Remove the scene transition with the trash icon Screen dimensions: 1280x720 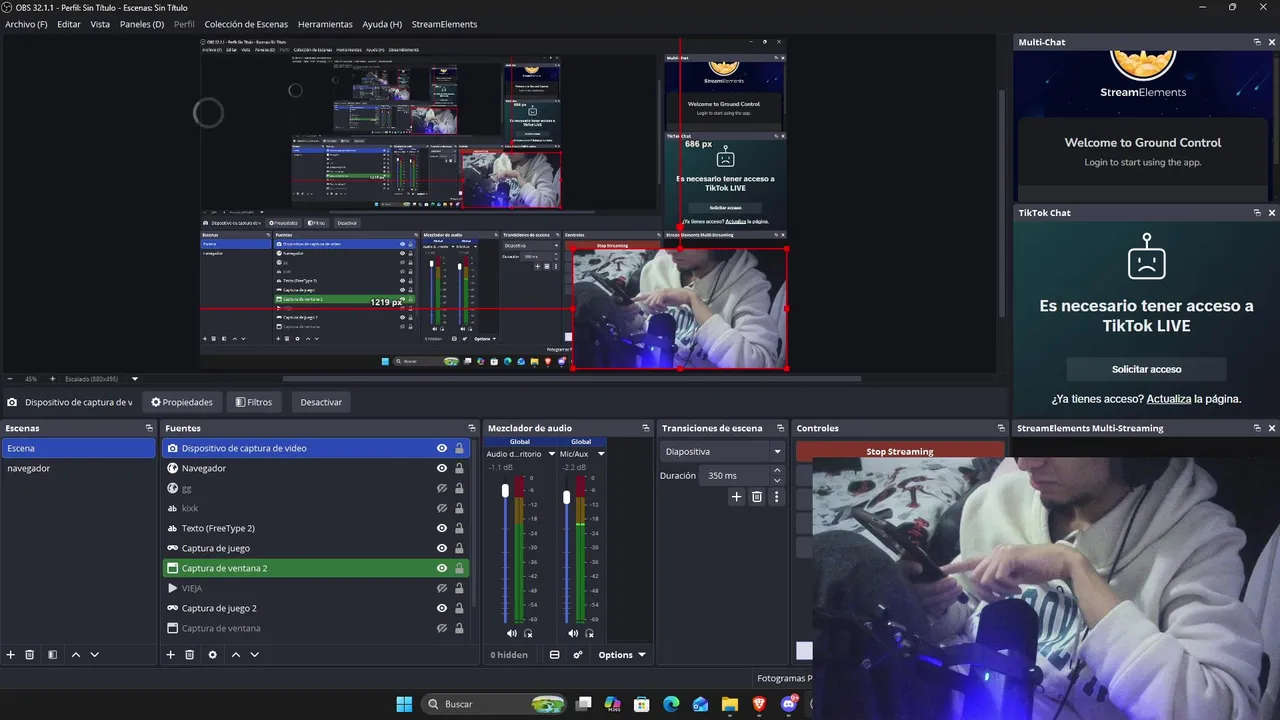coord(757,497)
